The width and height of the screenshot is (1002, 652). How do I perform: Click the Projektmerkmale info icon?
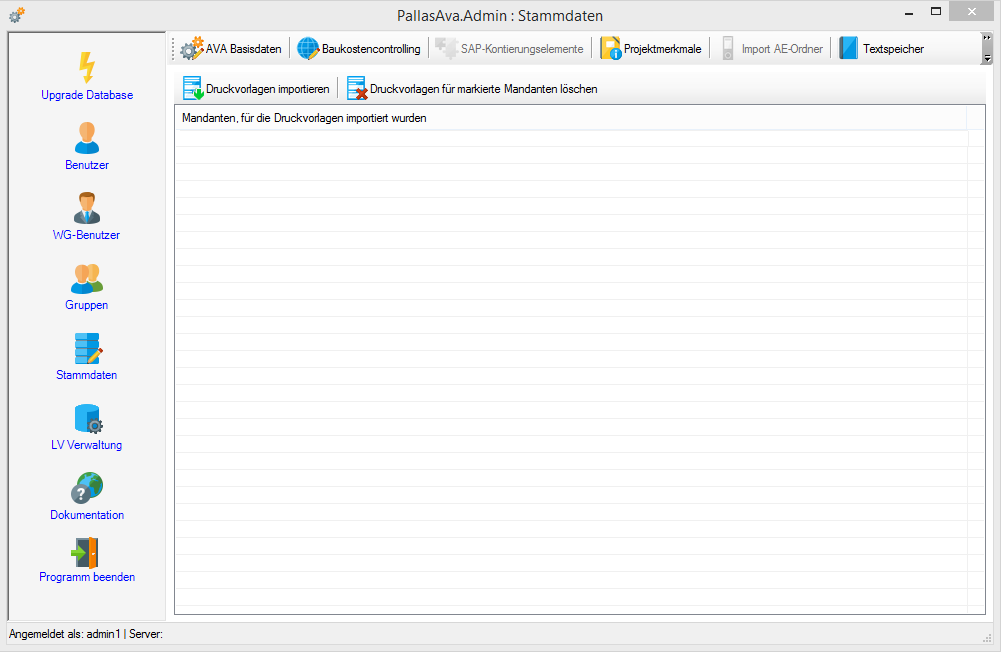pyautogui.click(x=610, y=49)
